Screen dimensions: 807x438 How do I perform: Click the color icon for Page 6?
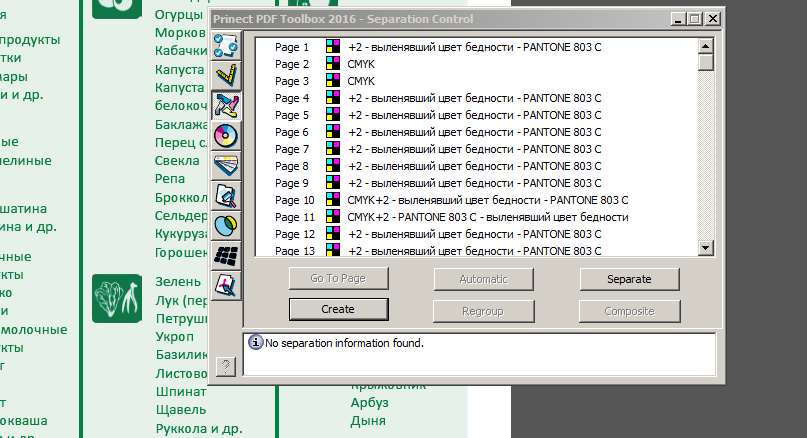(x=332, y=131)
